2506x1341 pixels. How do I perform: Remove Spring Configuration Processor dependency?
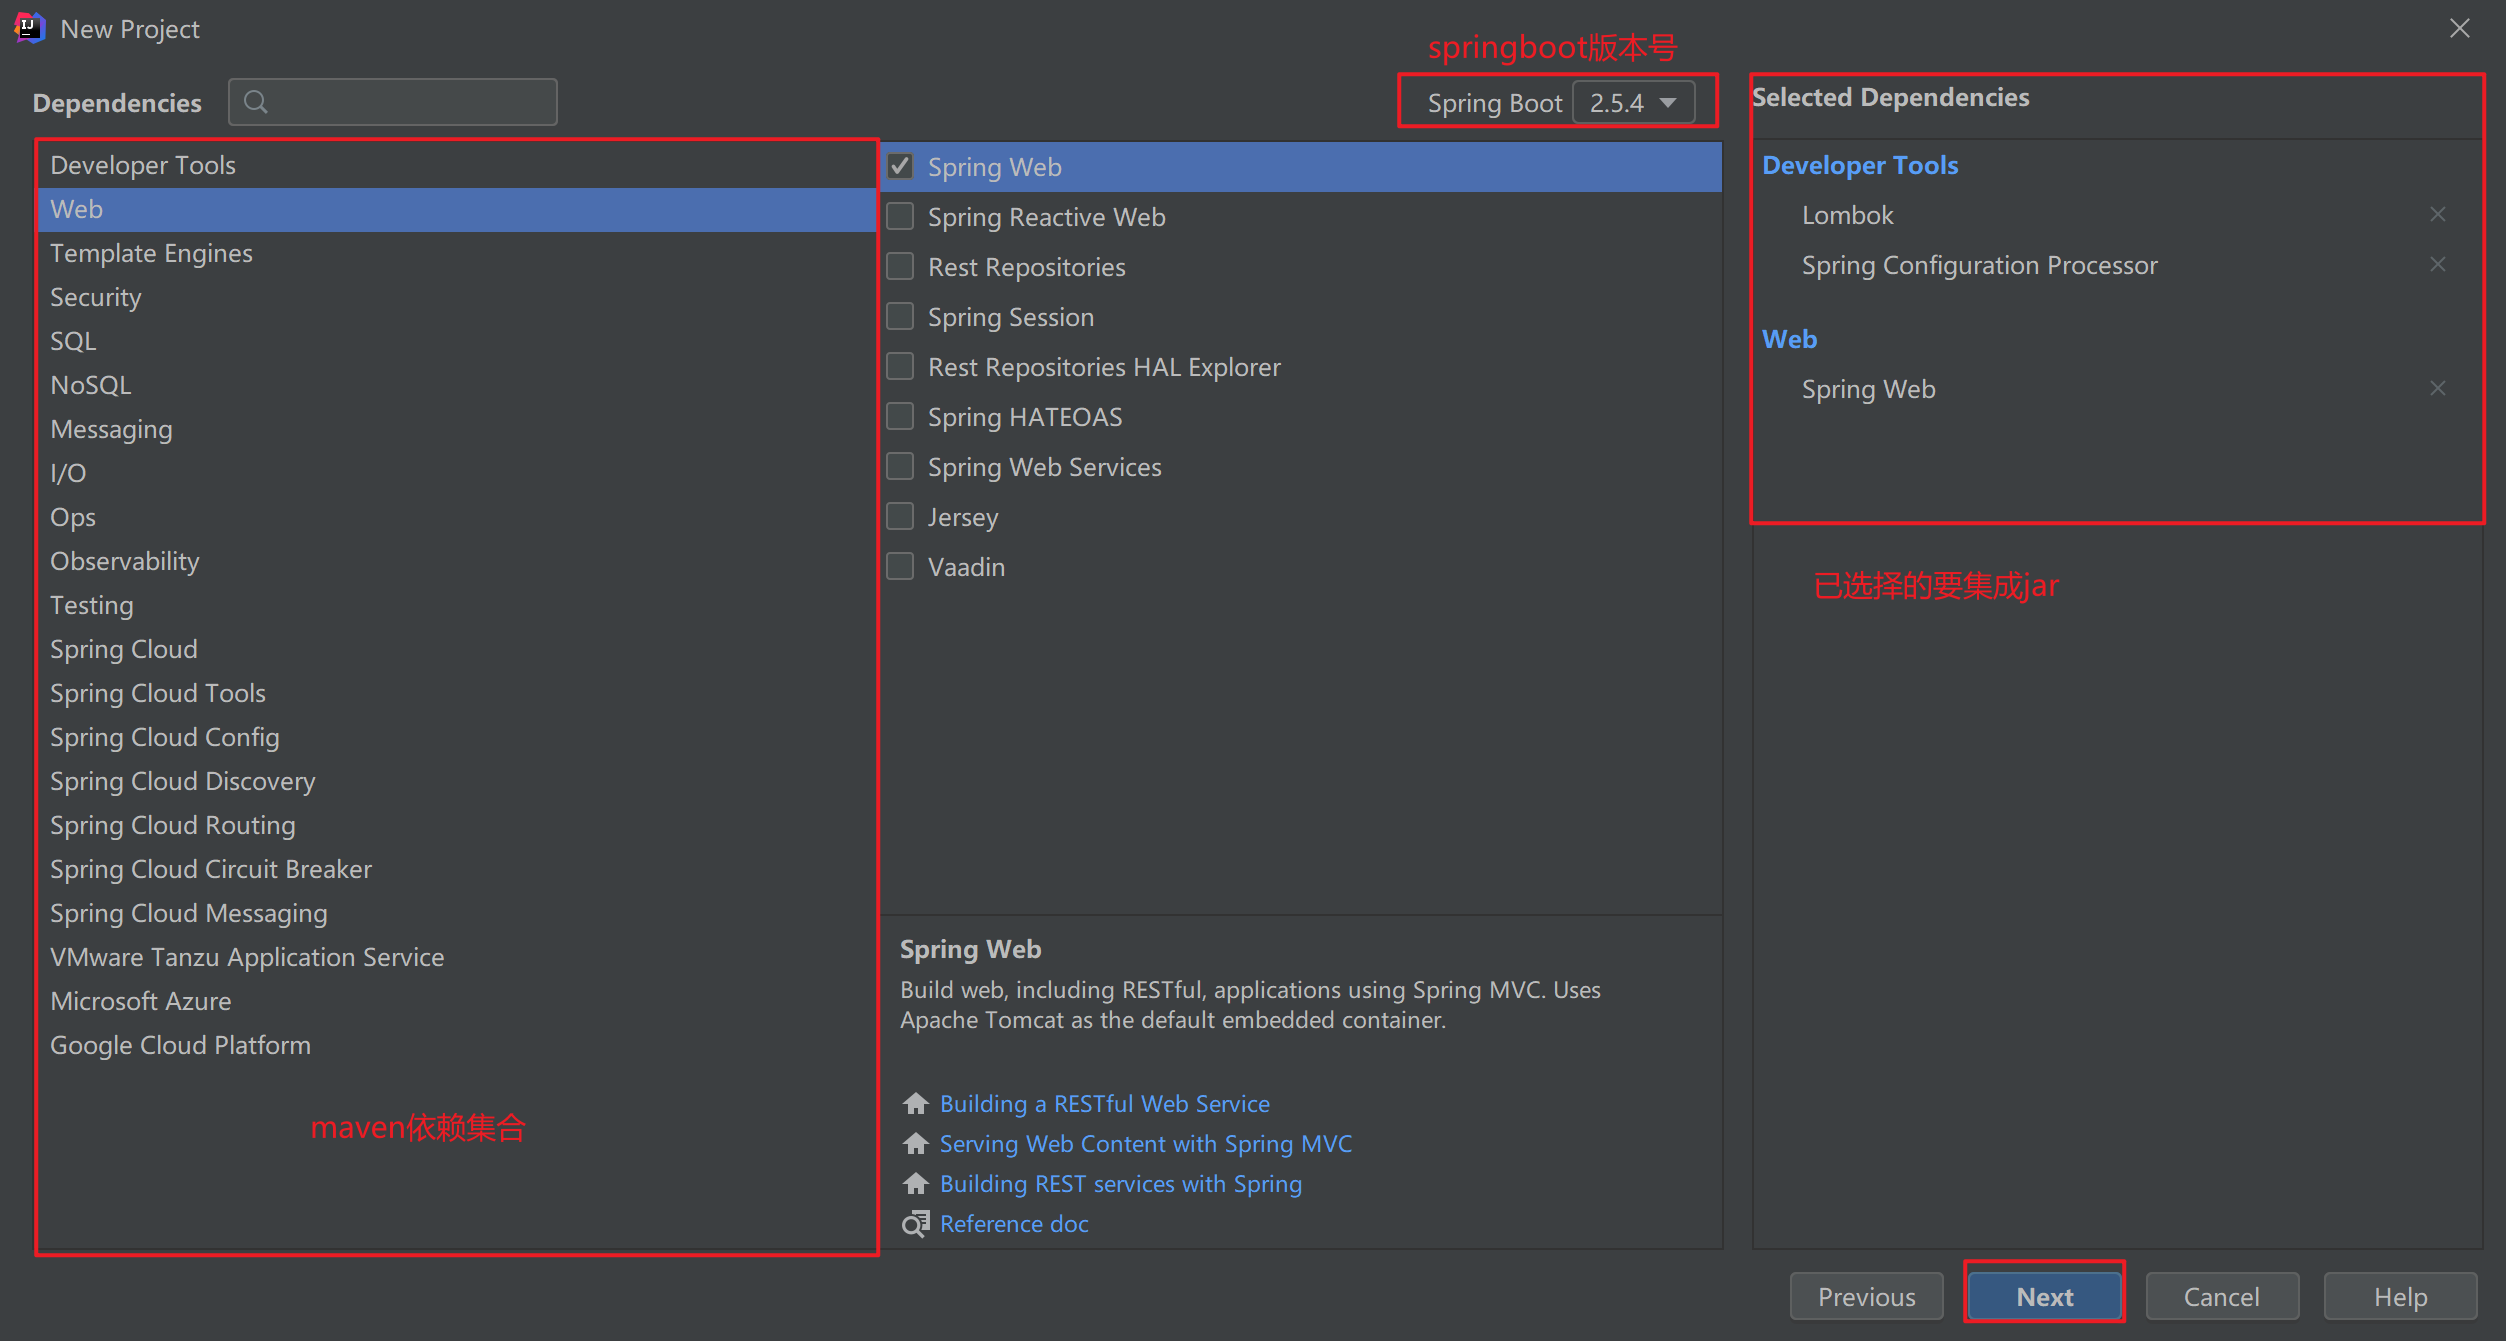coord(2437,264)
